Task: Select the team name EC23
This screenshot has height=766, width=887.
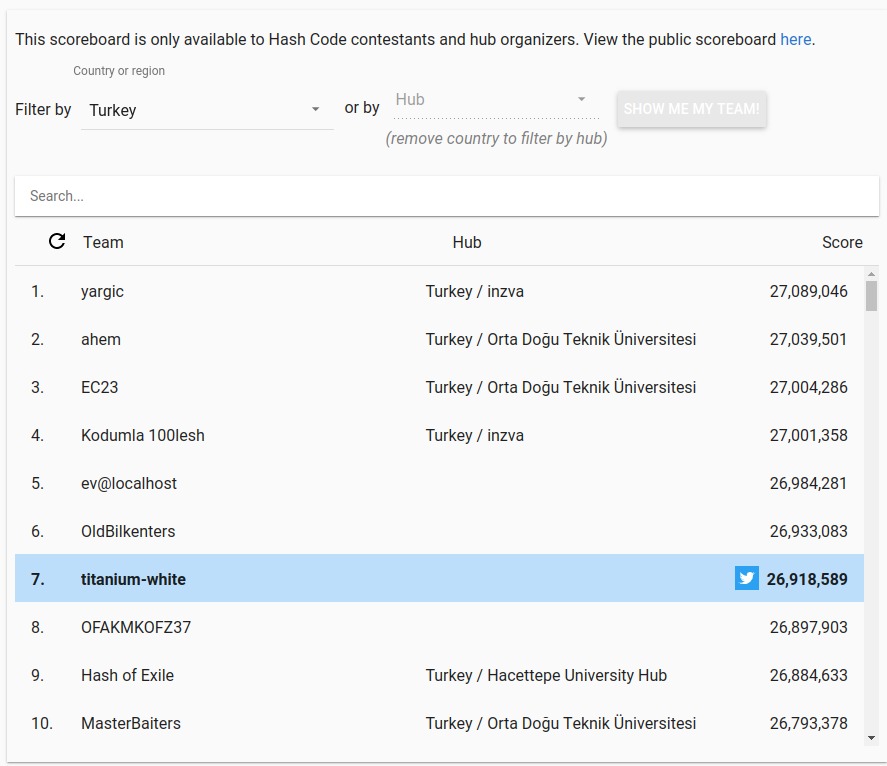Action: [x=100, y=388]
